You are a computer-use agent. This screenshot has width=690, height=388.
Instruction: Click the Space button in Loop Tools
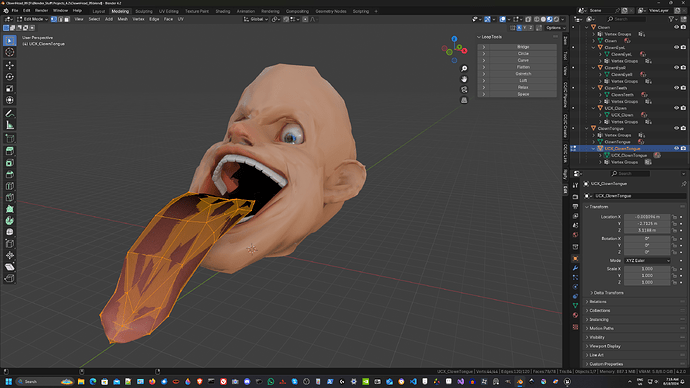coord(523,94)
